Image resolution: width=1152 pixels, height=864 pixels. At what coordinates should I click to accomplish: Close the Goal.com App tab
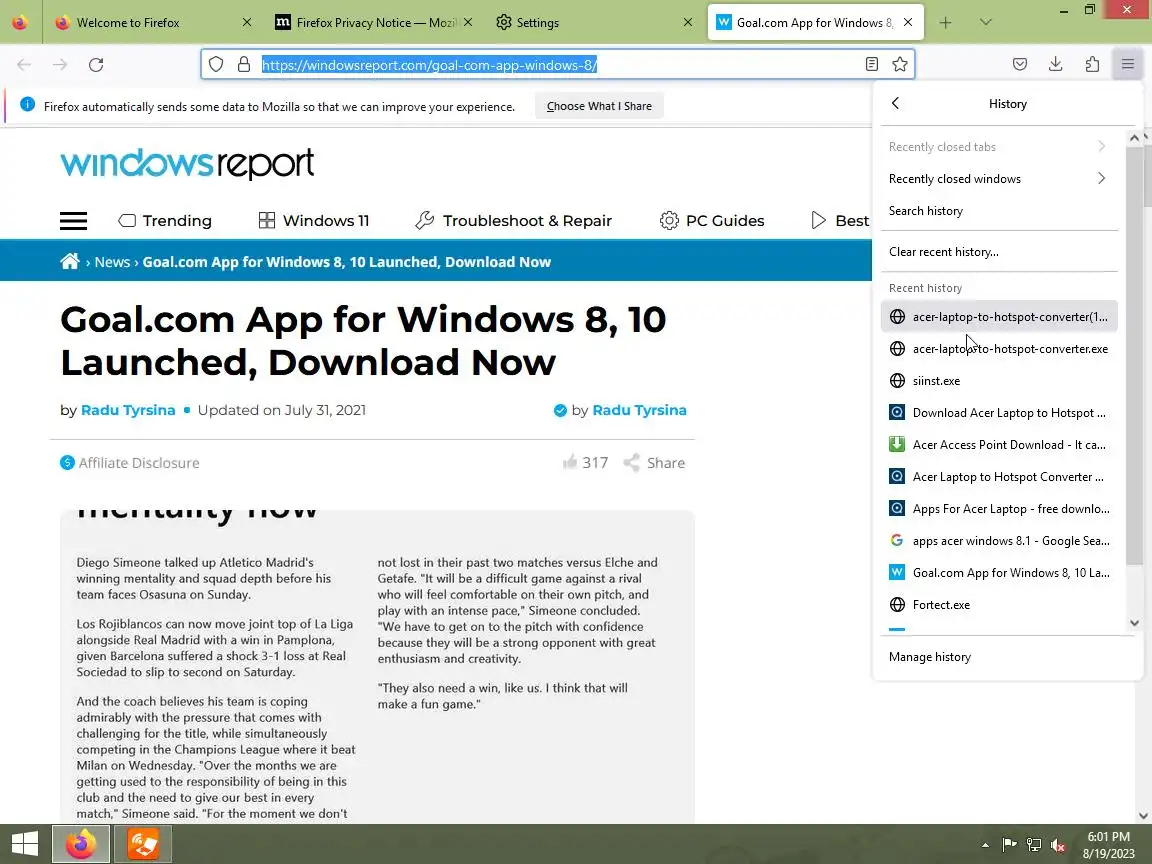908,23
